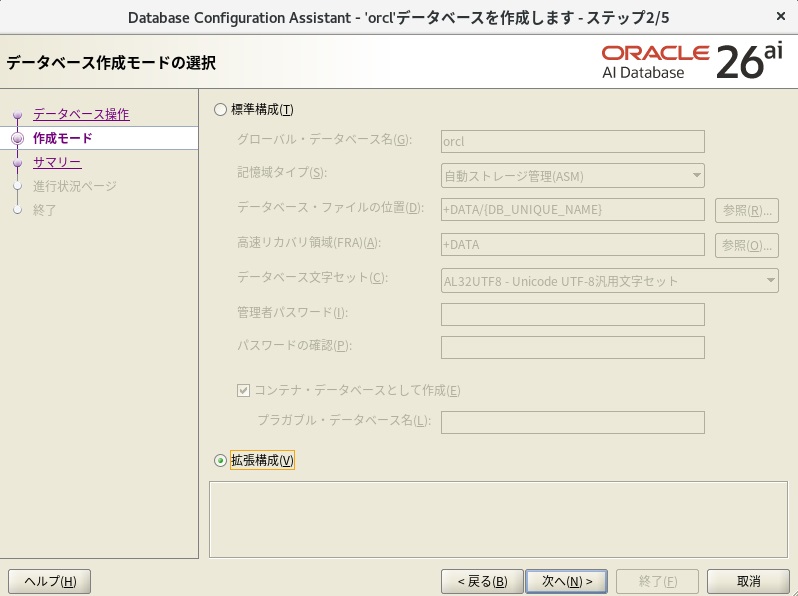Click the プラガブル・データベース名 field
Image resolution: width=798 pixels, height=596 pixels.
(x=573, y=422)
